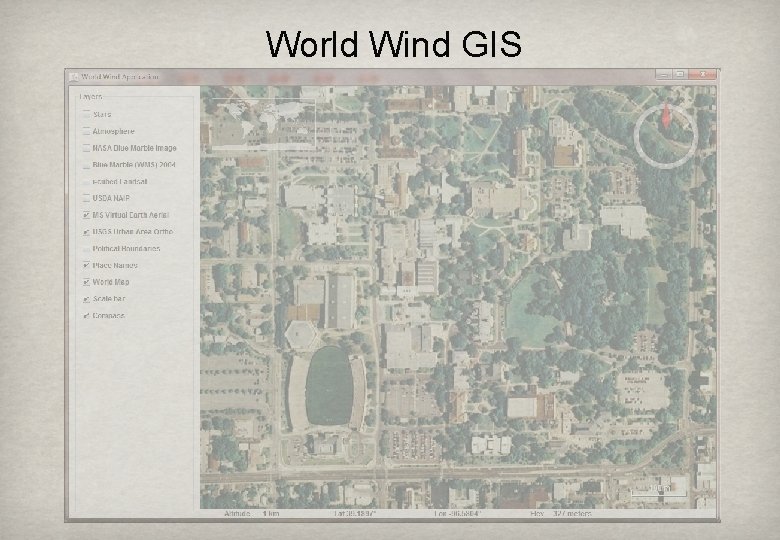Viewport: 780px width, 540px height.
Task: Enable the Atmosphere layer checkbox
Action: (87, 131)
